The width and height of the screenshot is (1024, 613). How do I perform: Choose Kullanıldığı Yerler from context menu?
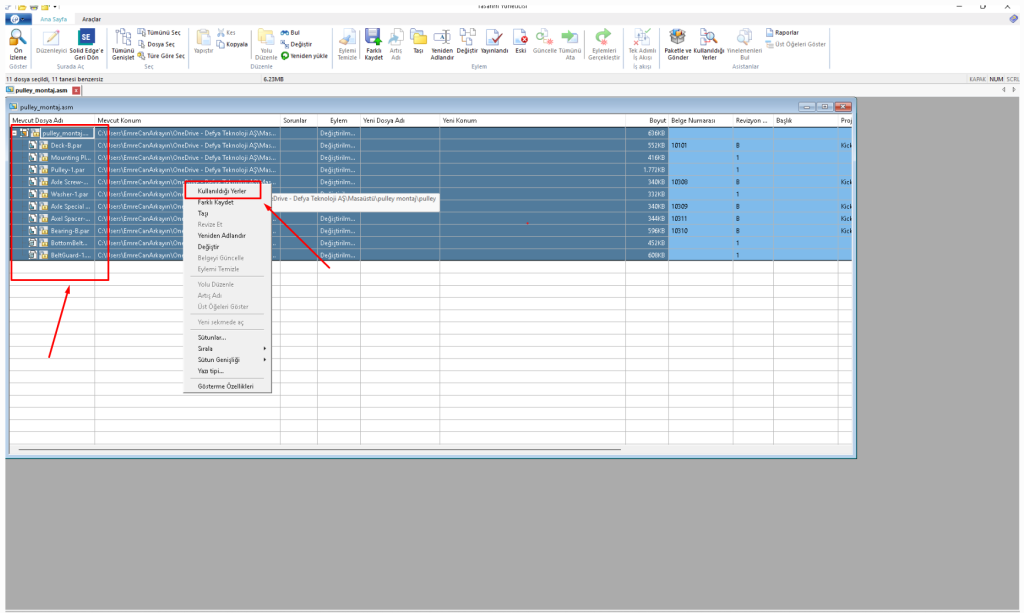pyautogui.click(x=222, y=191)
